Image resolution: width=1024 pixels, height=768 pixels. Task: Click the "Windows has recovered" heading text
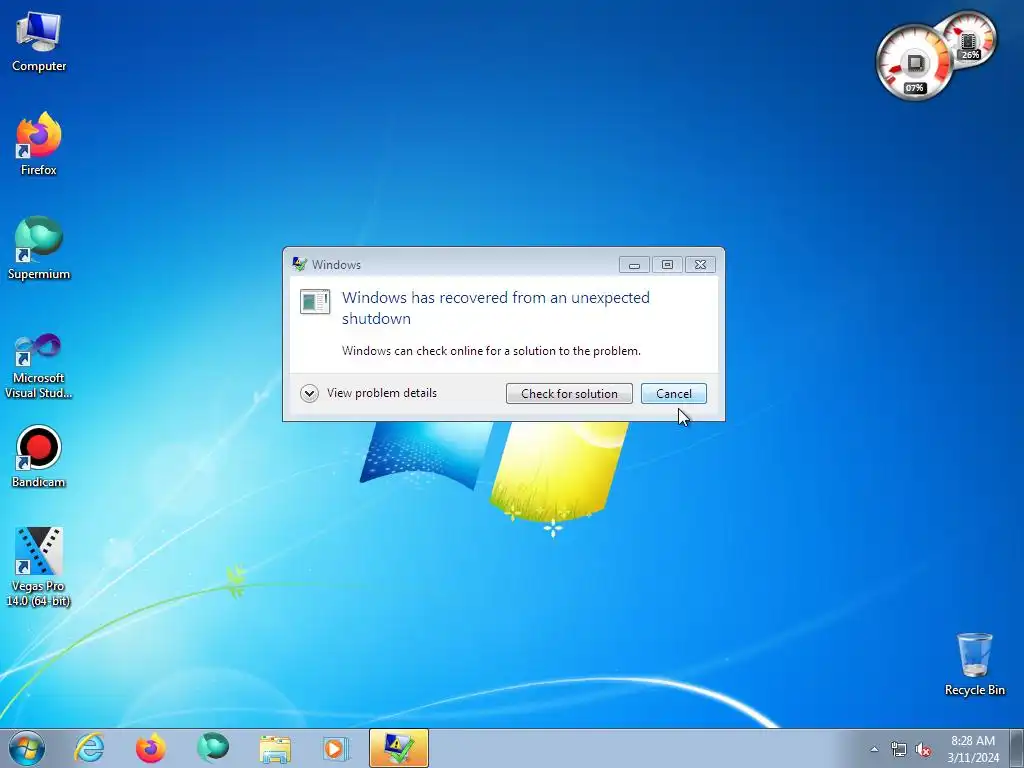point(496,308)
